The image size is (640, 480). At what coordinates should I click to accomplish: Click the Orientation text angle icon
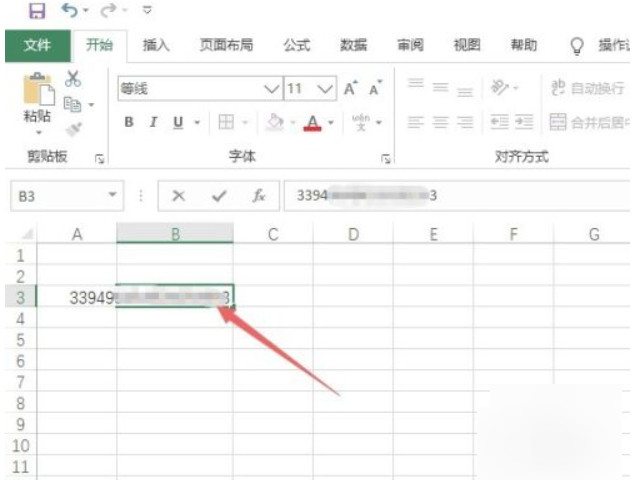click(500, 87)
